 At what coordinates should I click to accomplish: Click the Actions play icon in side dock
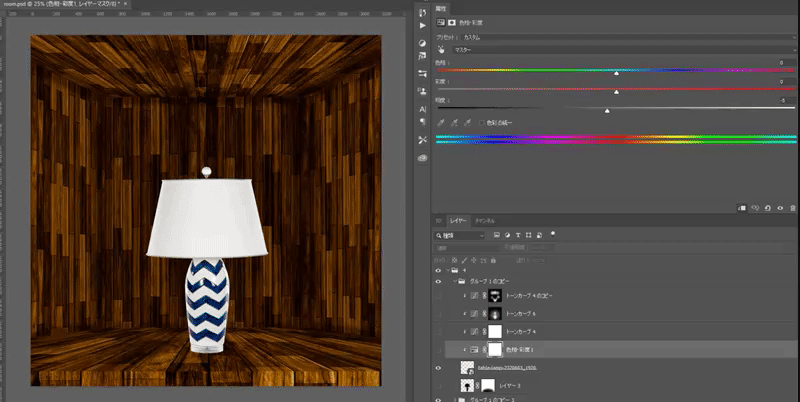(422, 26)
